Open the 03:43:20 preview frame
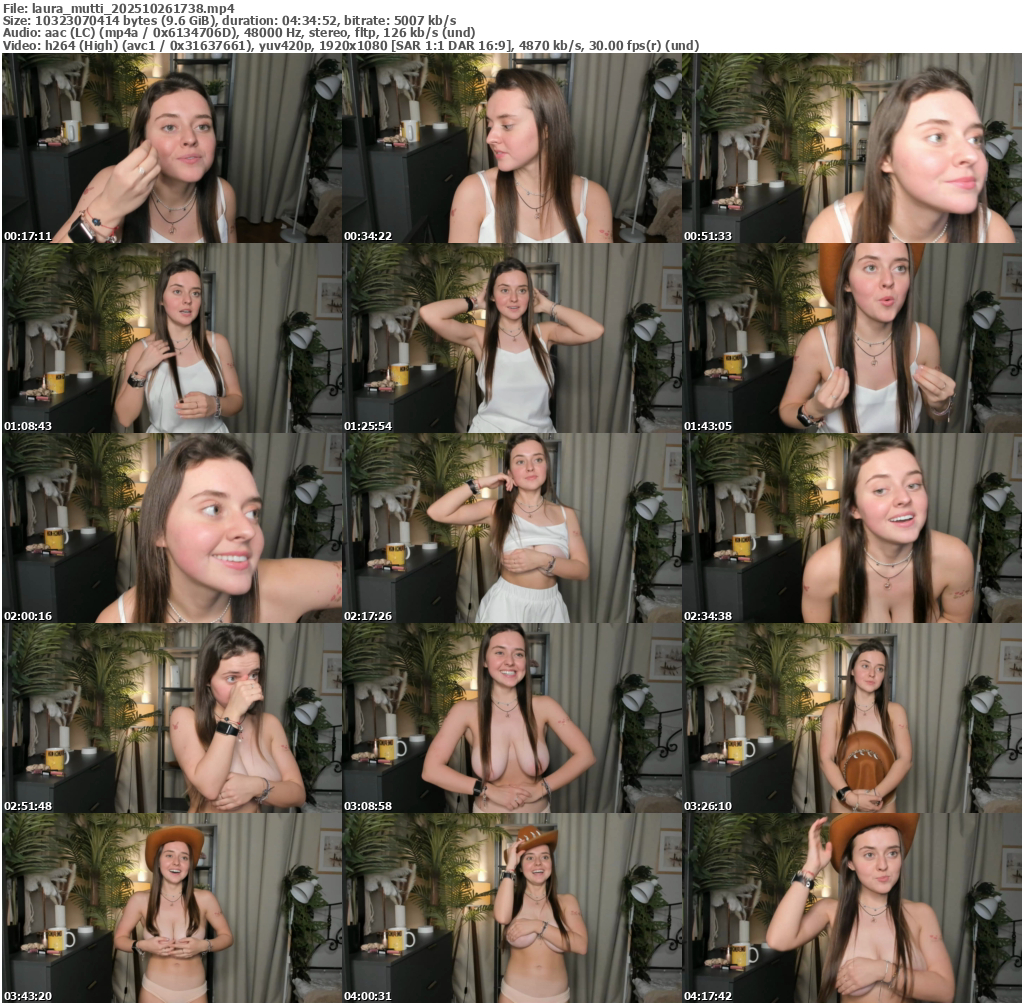 [x=172, y=908]
